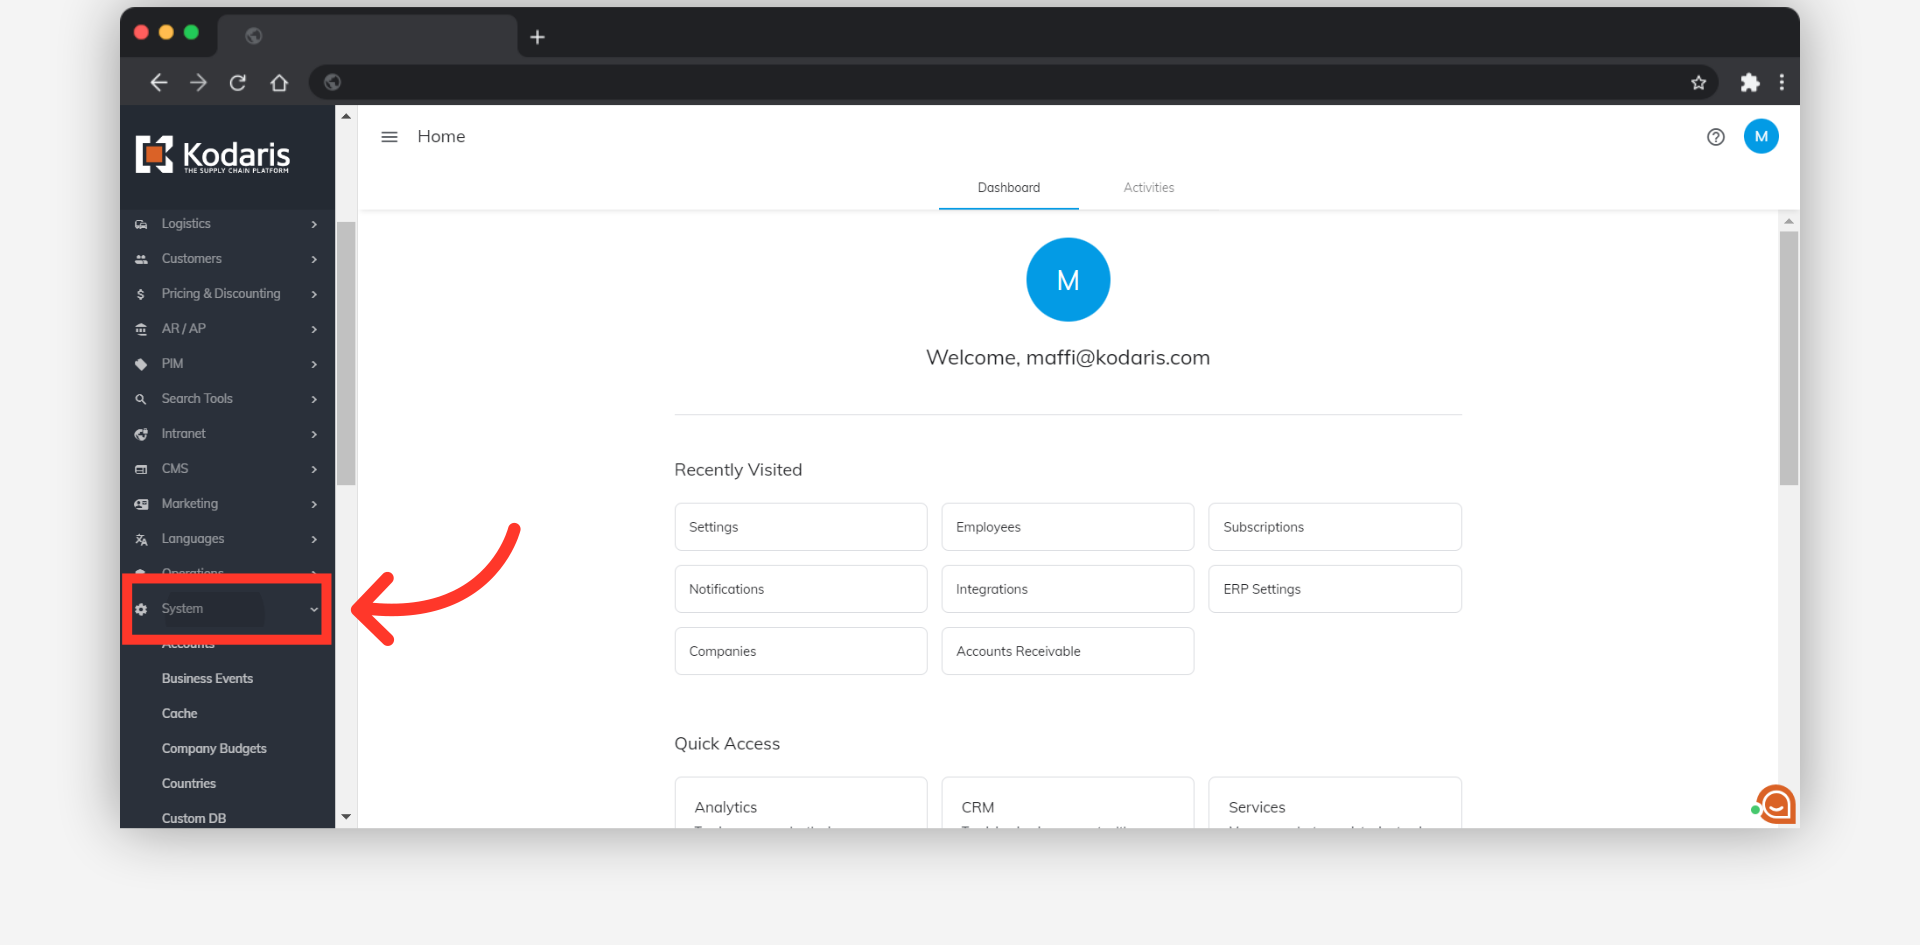Click the main page scrollbar thumb
The image size is (1920, 945).
pyautogui.click(x=1789, y=358)
